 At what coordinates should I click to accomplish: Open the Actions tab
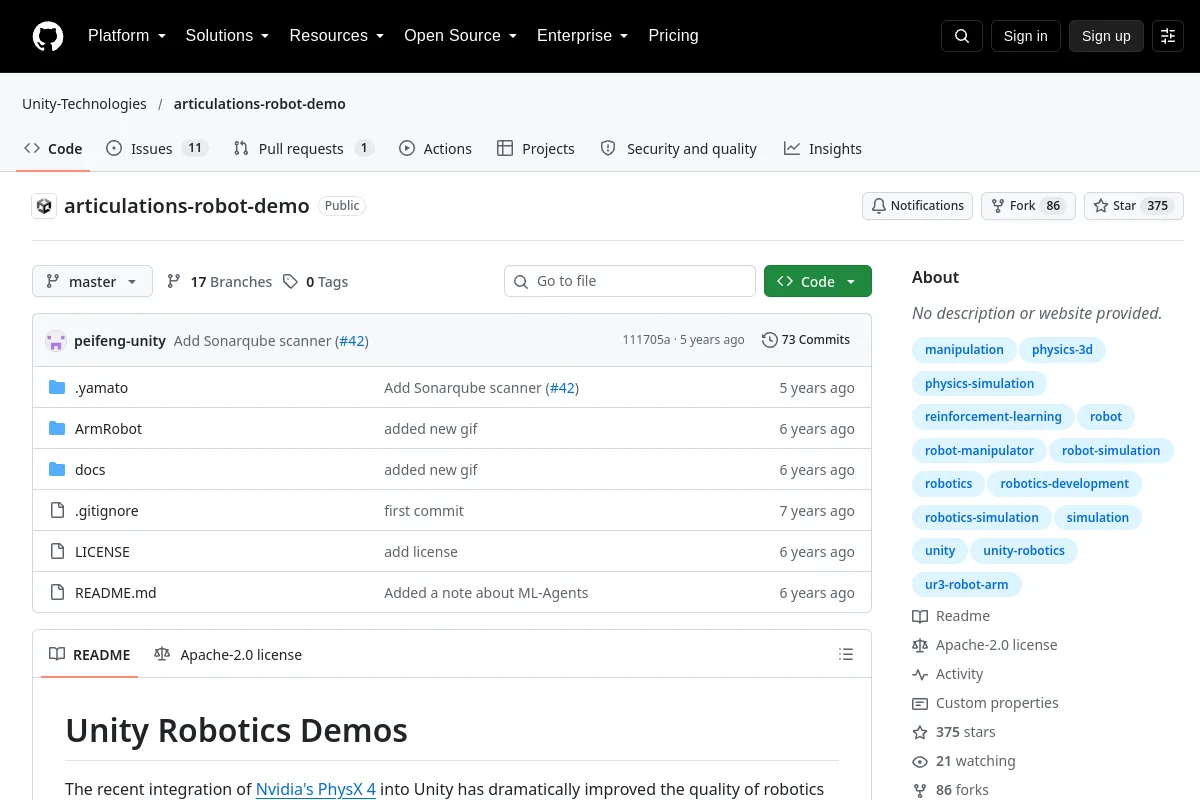(435, 148)
